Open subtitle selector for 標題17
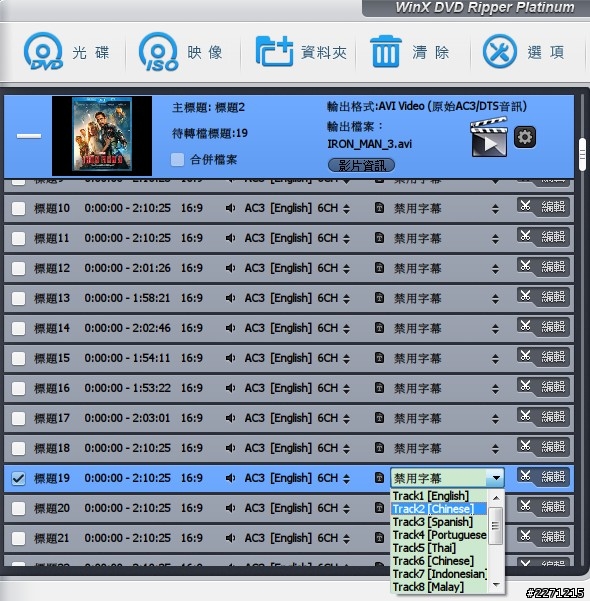This screenshot has width=590, height=601. click(495, 419)
